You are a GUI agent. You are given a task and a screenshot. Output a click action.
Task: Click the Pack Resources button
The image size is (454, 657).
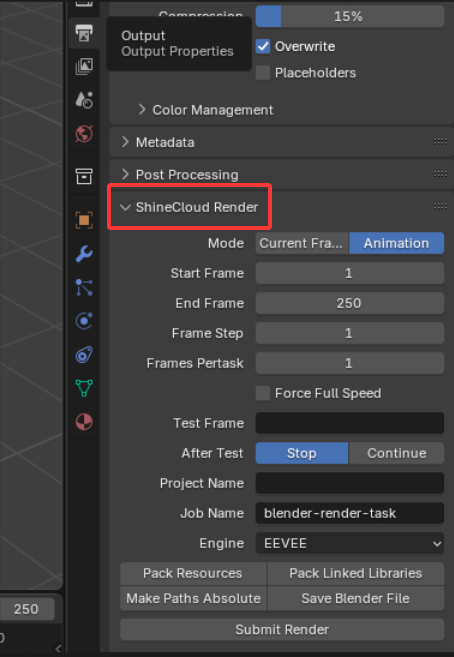pos(193,573)
